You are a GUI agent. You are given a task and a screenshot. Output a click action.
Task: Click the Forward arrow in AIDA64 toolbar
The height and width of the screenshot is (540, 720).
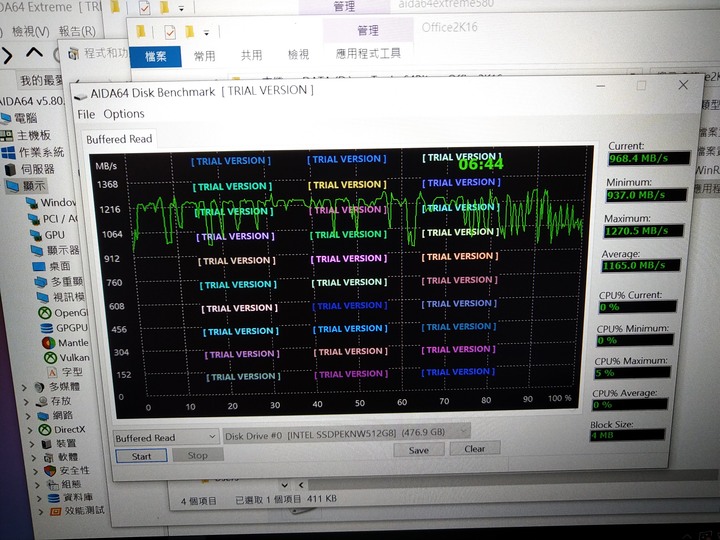6,56
